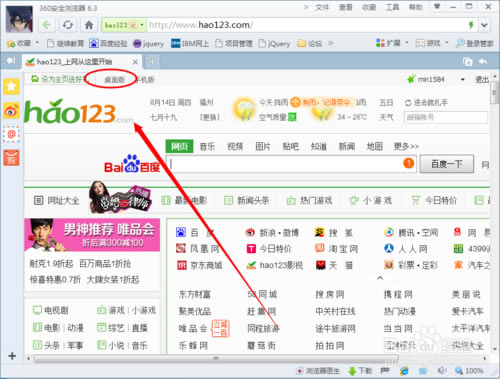Click the horizontal scrollbar at page bottom
The height and width of the screenshot is (379, 500).
(216, 359)
